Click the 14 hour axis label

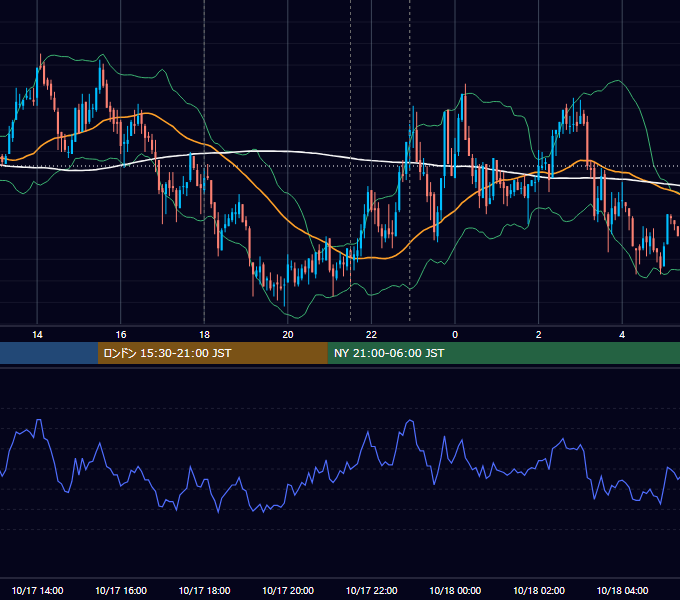37,335
